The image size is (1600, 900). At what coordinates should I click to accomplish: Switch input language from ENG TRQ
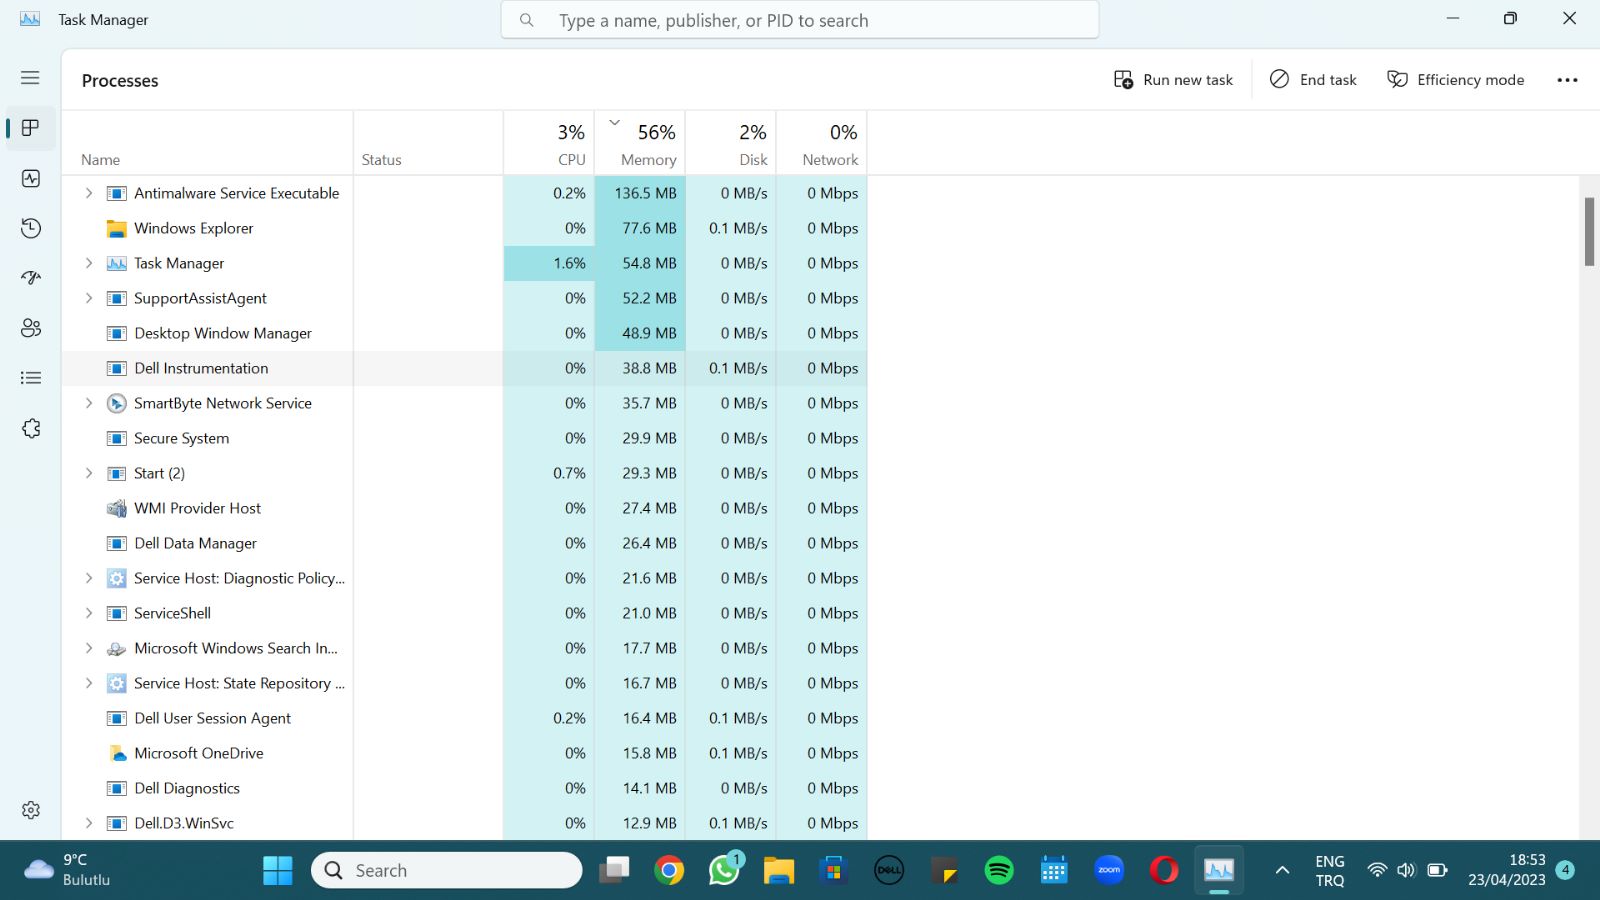(x=1330, y=871)
